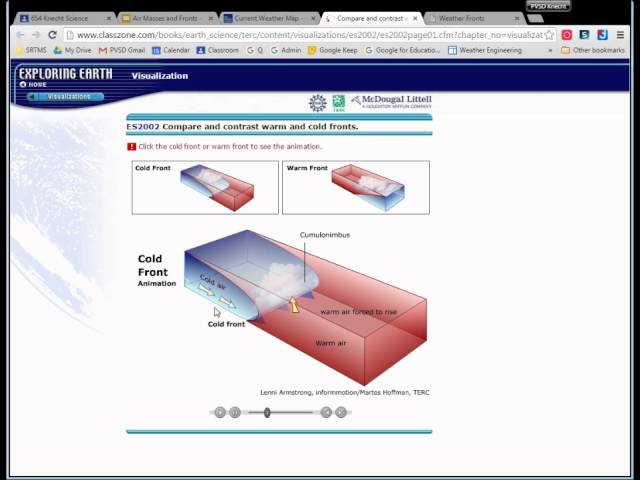The image size is (640, 480).
Task: Open the Classroom bookmark
Action: [218, 50]
